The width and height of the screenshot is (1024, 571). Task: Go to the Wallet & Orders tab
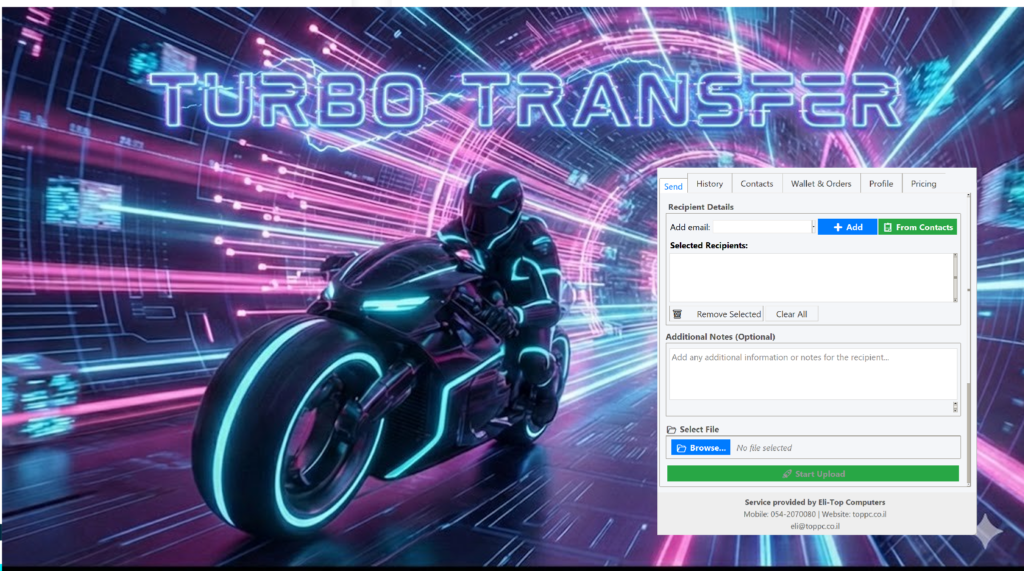pyautogui.click(x=821, y=184)
